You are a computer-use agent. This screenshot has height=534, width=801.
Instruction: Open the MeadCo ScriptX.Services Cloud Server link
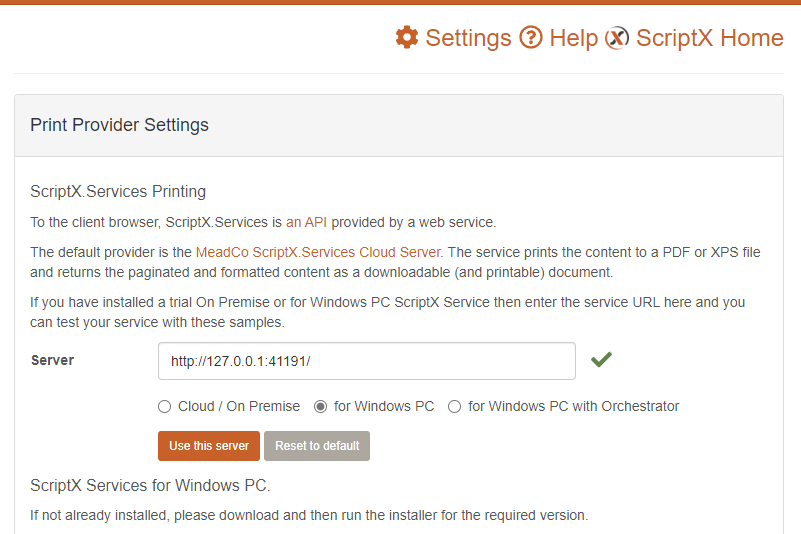pos(318,252)
